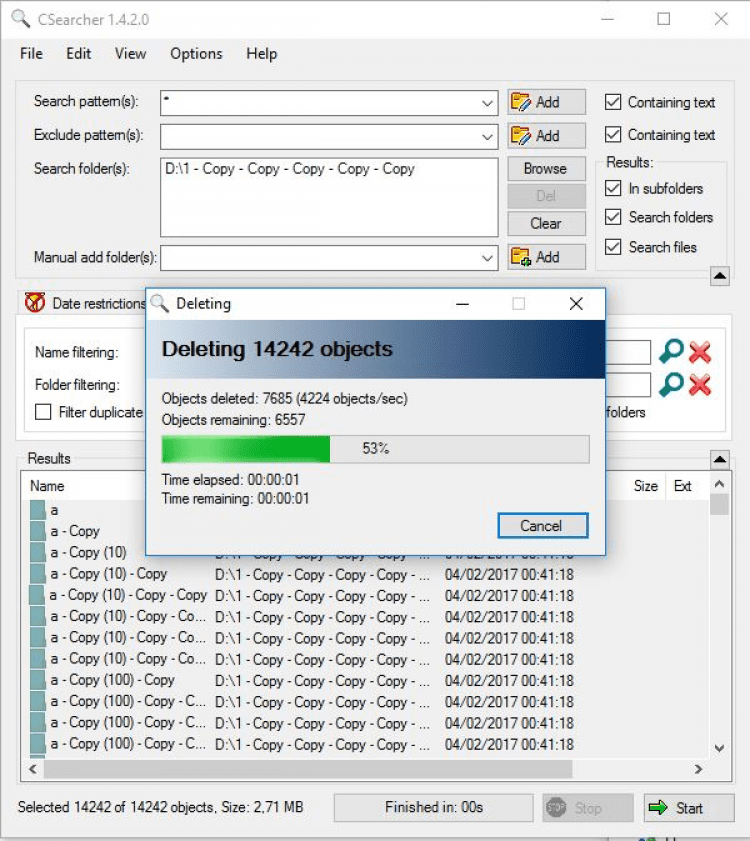Click the red X beside Name filtering
Screen dimensions: 750x841
(x=700, y=352)
